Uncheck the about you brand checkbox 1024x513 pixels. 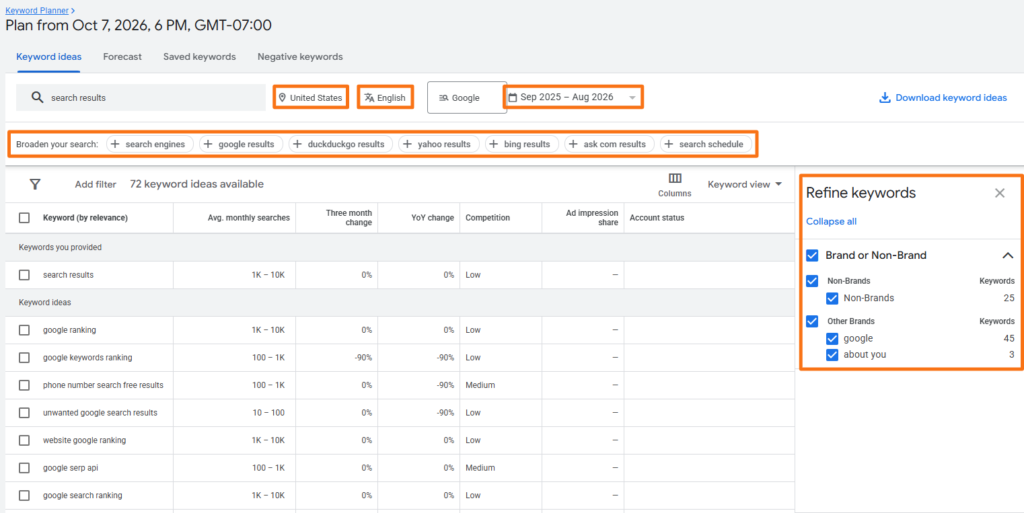[x=832, y=355]
